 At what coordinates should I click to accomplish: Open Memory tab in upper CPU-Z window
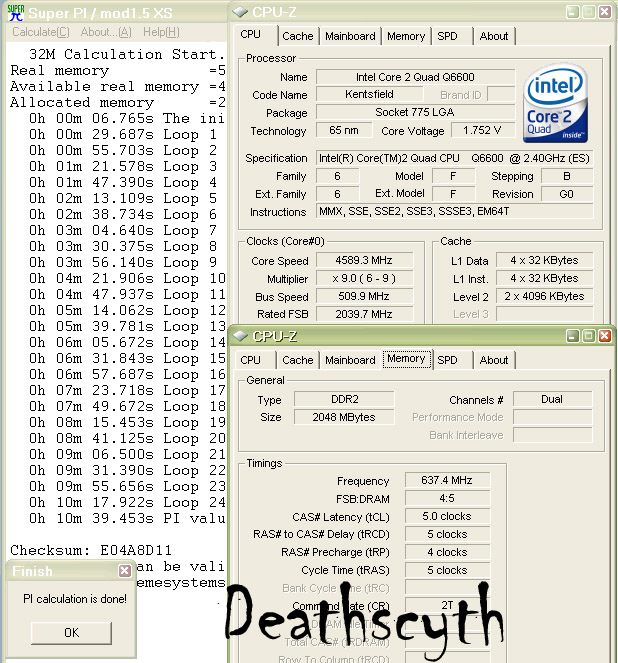tap(406, 36)
